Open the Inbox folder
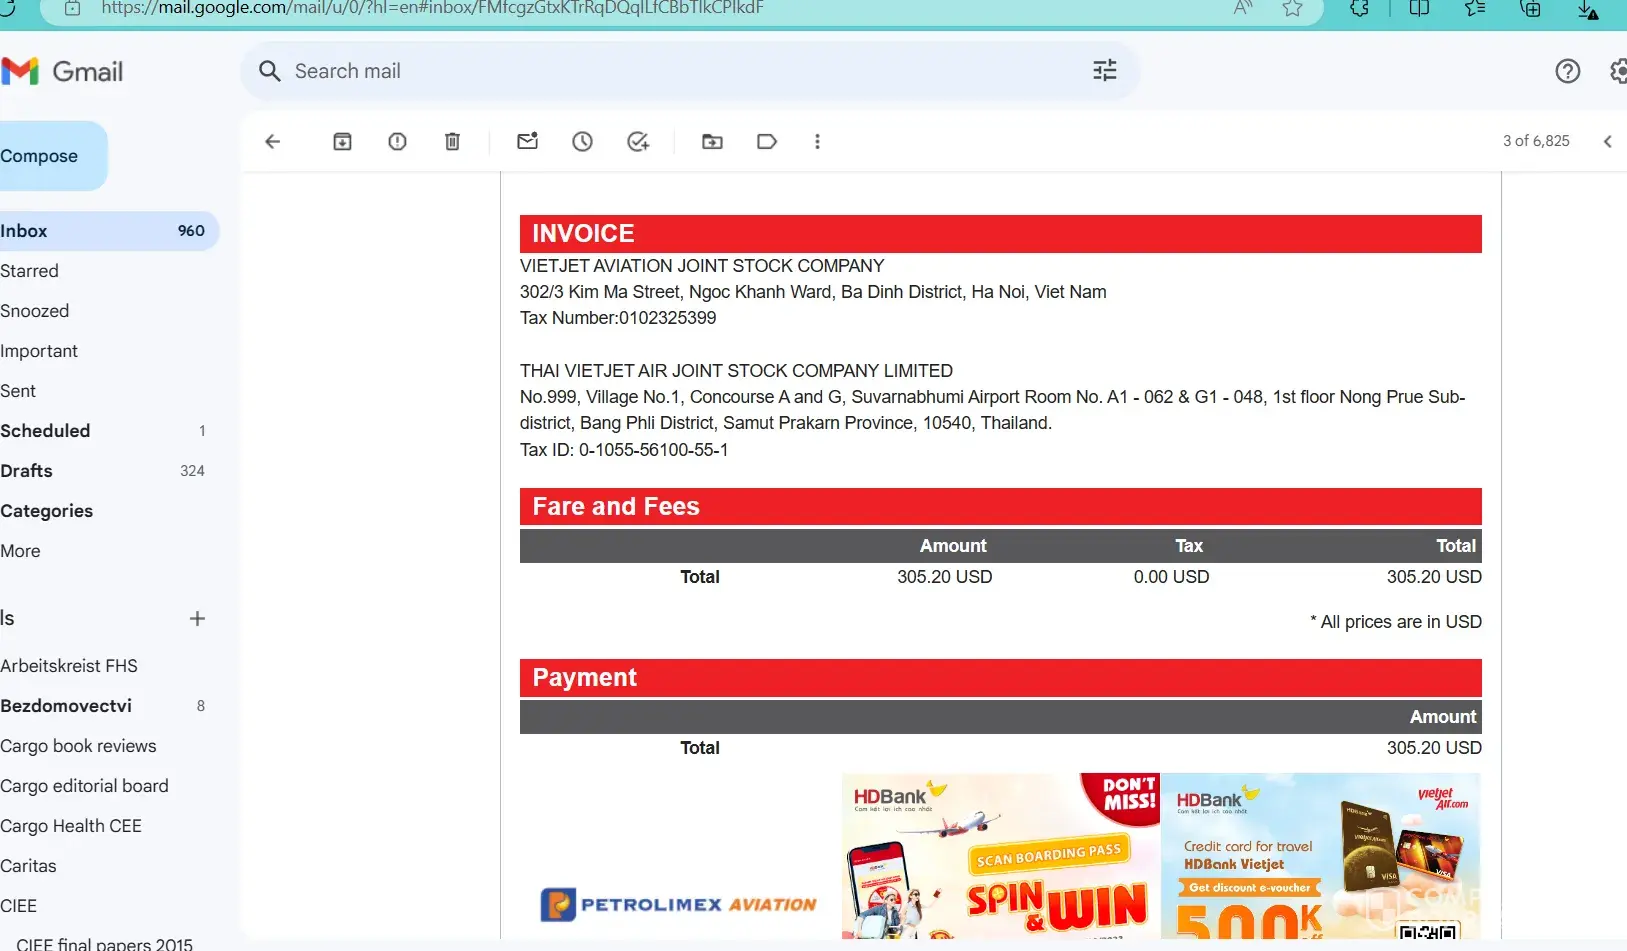The height and width of the screenshot is (951, 1627). (25, 231)
